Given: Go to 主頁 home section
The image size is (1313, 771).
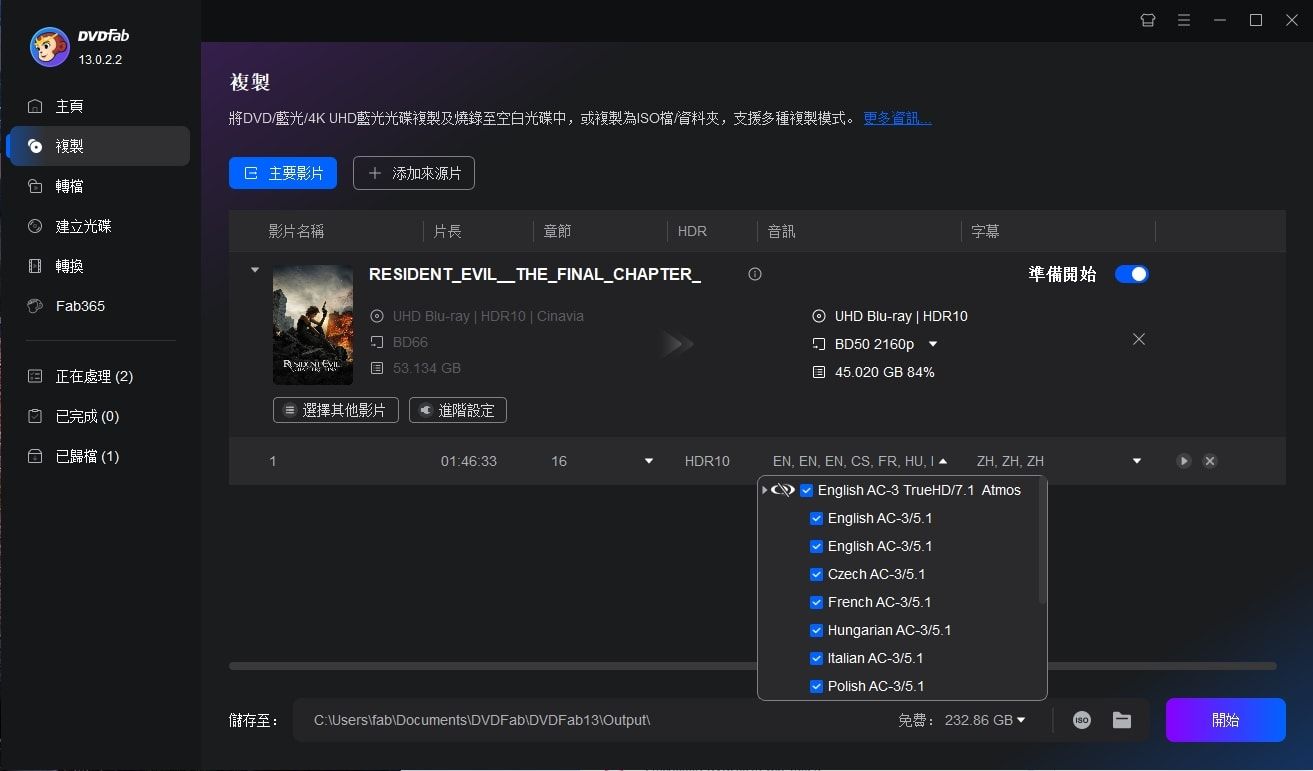Looking at the screenshot, I should pyautogui.click(x=97, y=106).
